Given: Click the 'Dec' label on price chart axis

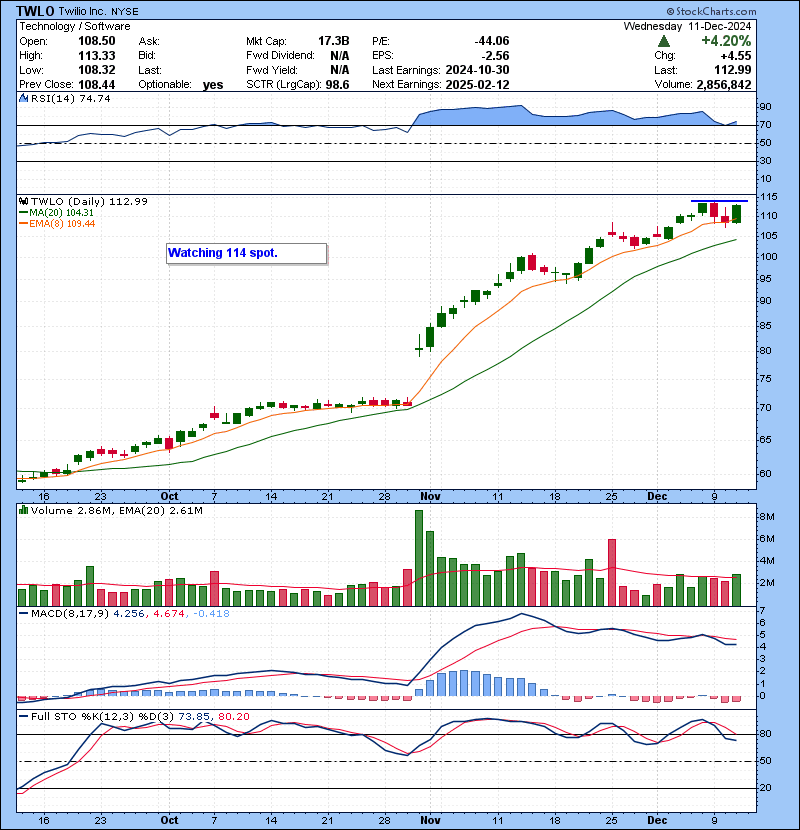Looking at the screenshot, I should (x=657, y=497).
